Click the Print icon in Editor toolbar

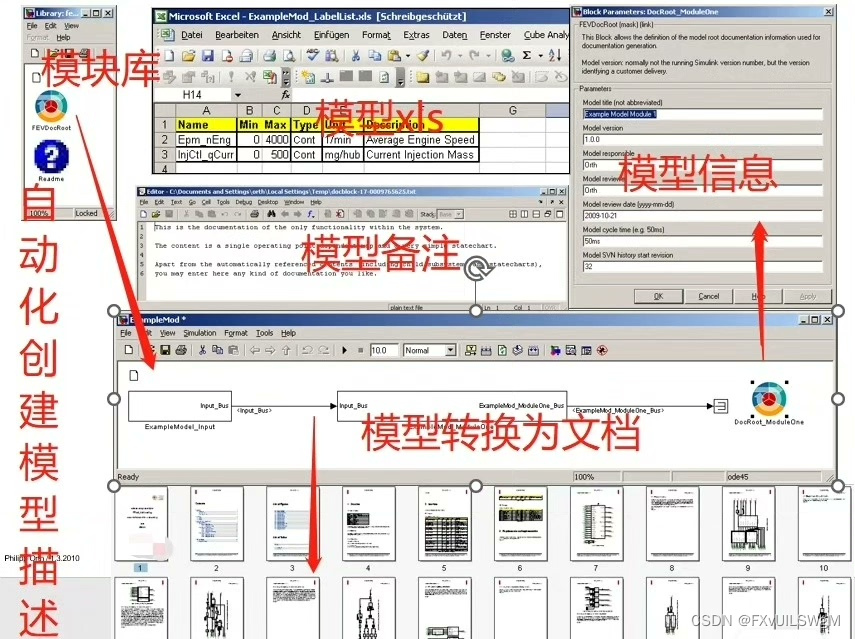click(x=254, y=214)
